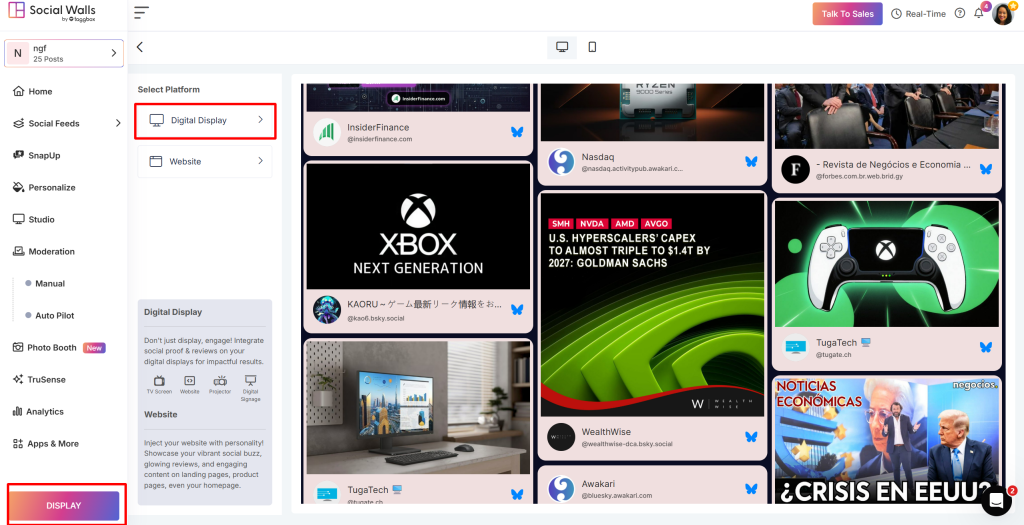Click Bluesky icon on Revista de Negócios post

click(985, 169)
